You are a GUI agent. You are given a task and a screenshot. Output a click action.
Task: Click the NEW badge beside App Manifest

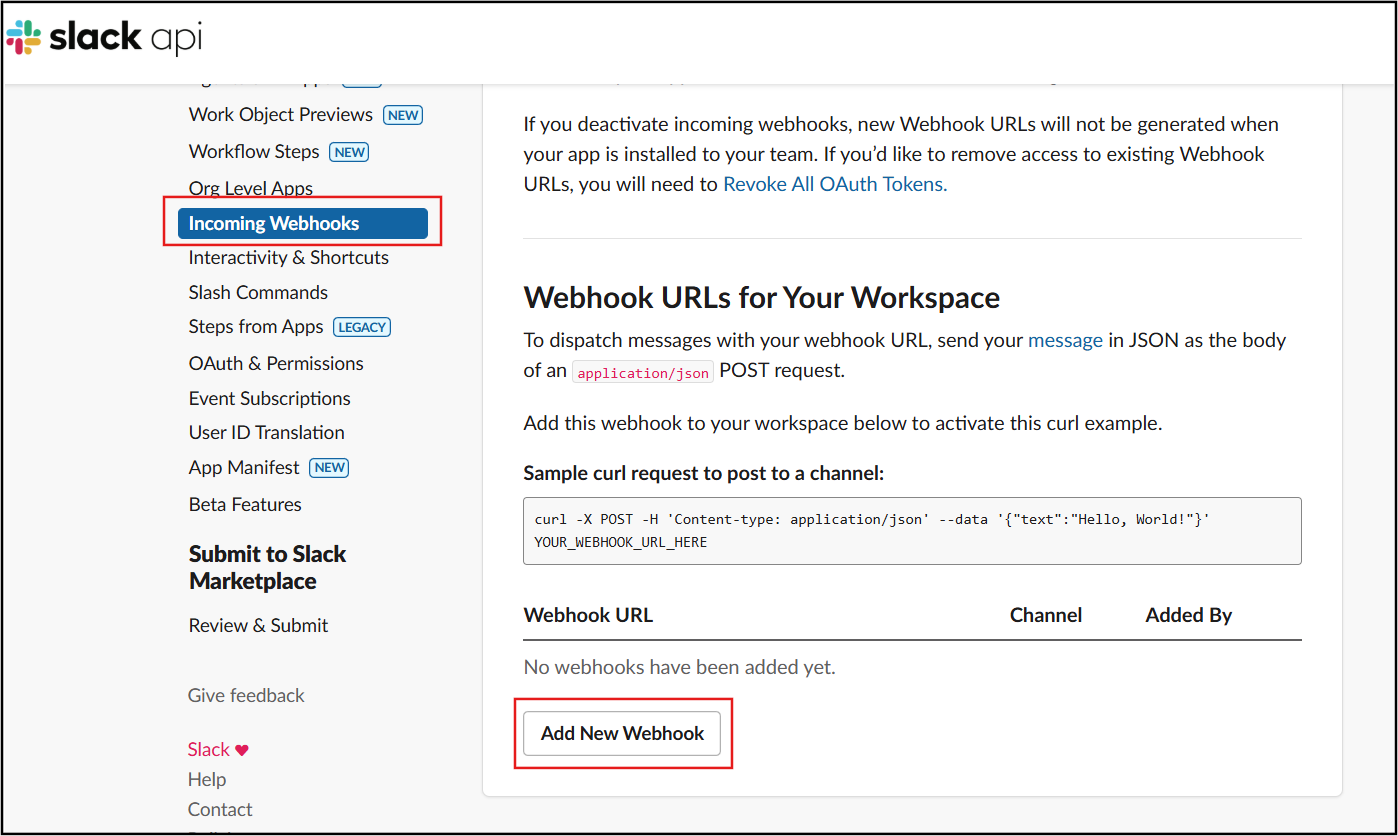coord(329,468)
